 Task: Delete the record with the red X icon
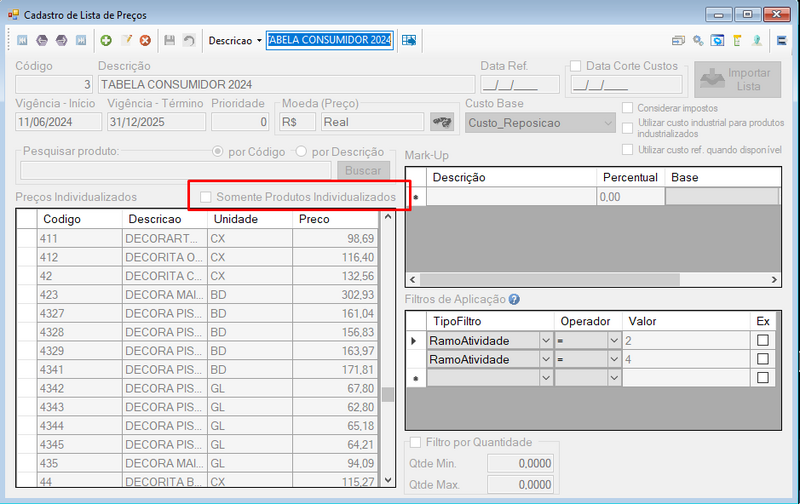point(145,40)
